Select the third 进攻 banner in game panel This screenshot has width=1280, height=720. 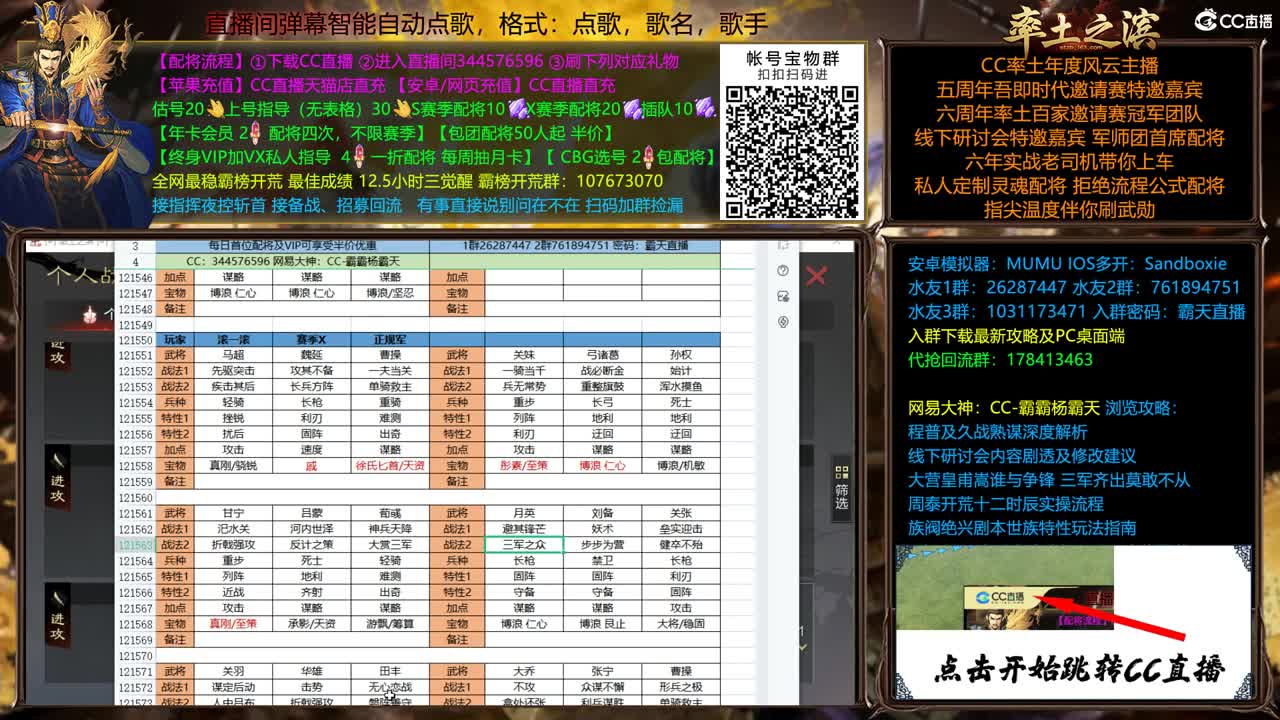pos(58,618)
